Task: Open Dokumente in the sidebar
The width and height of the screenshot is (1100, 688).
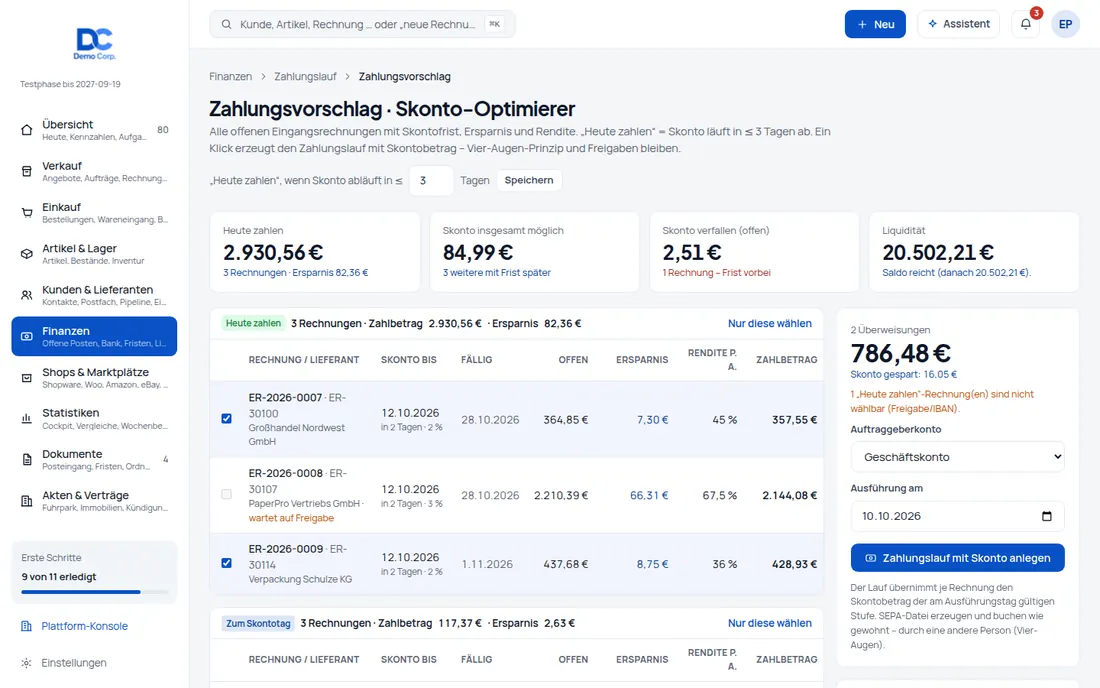Action: click(94, 460)
